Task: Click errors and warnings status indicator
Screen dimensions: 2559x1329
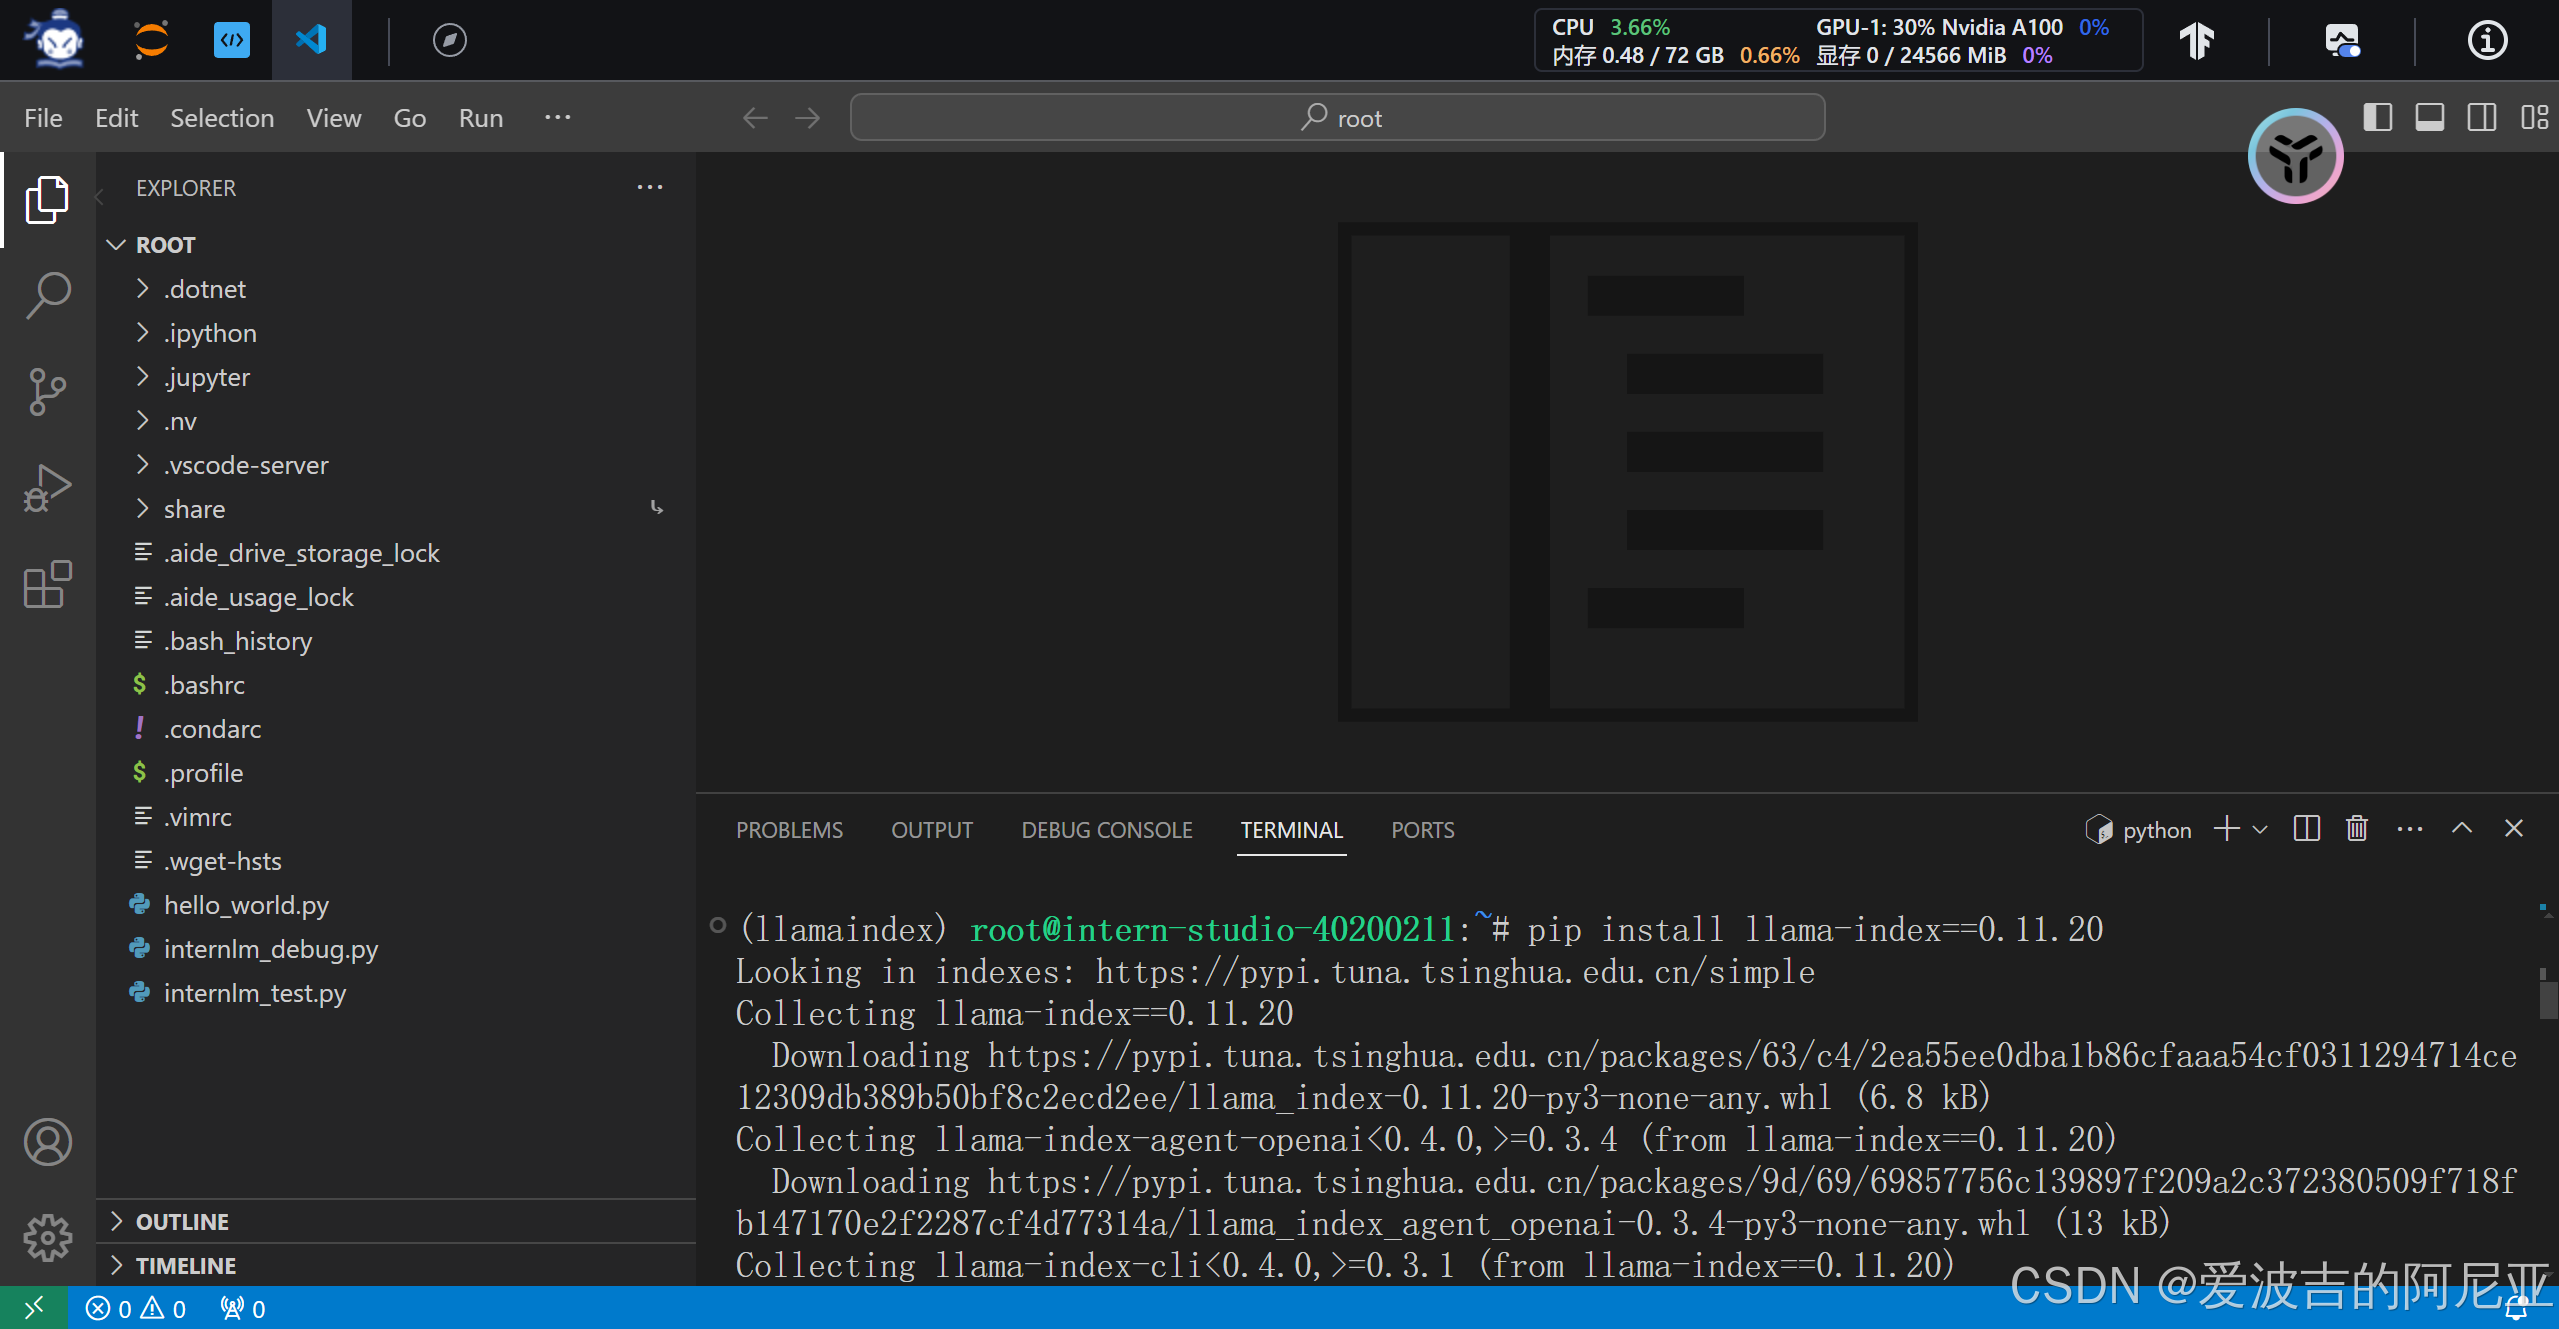Action: tap(136, 1309)
